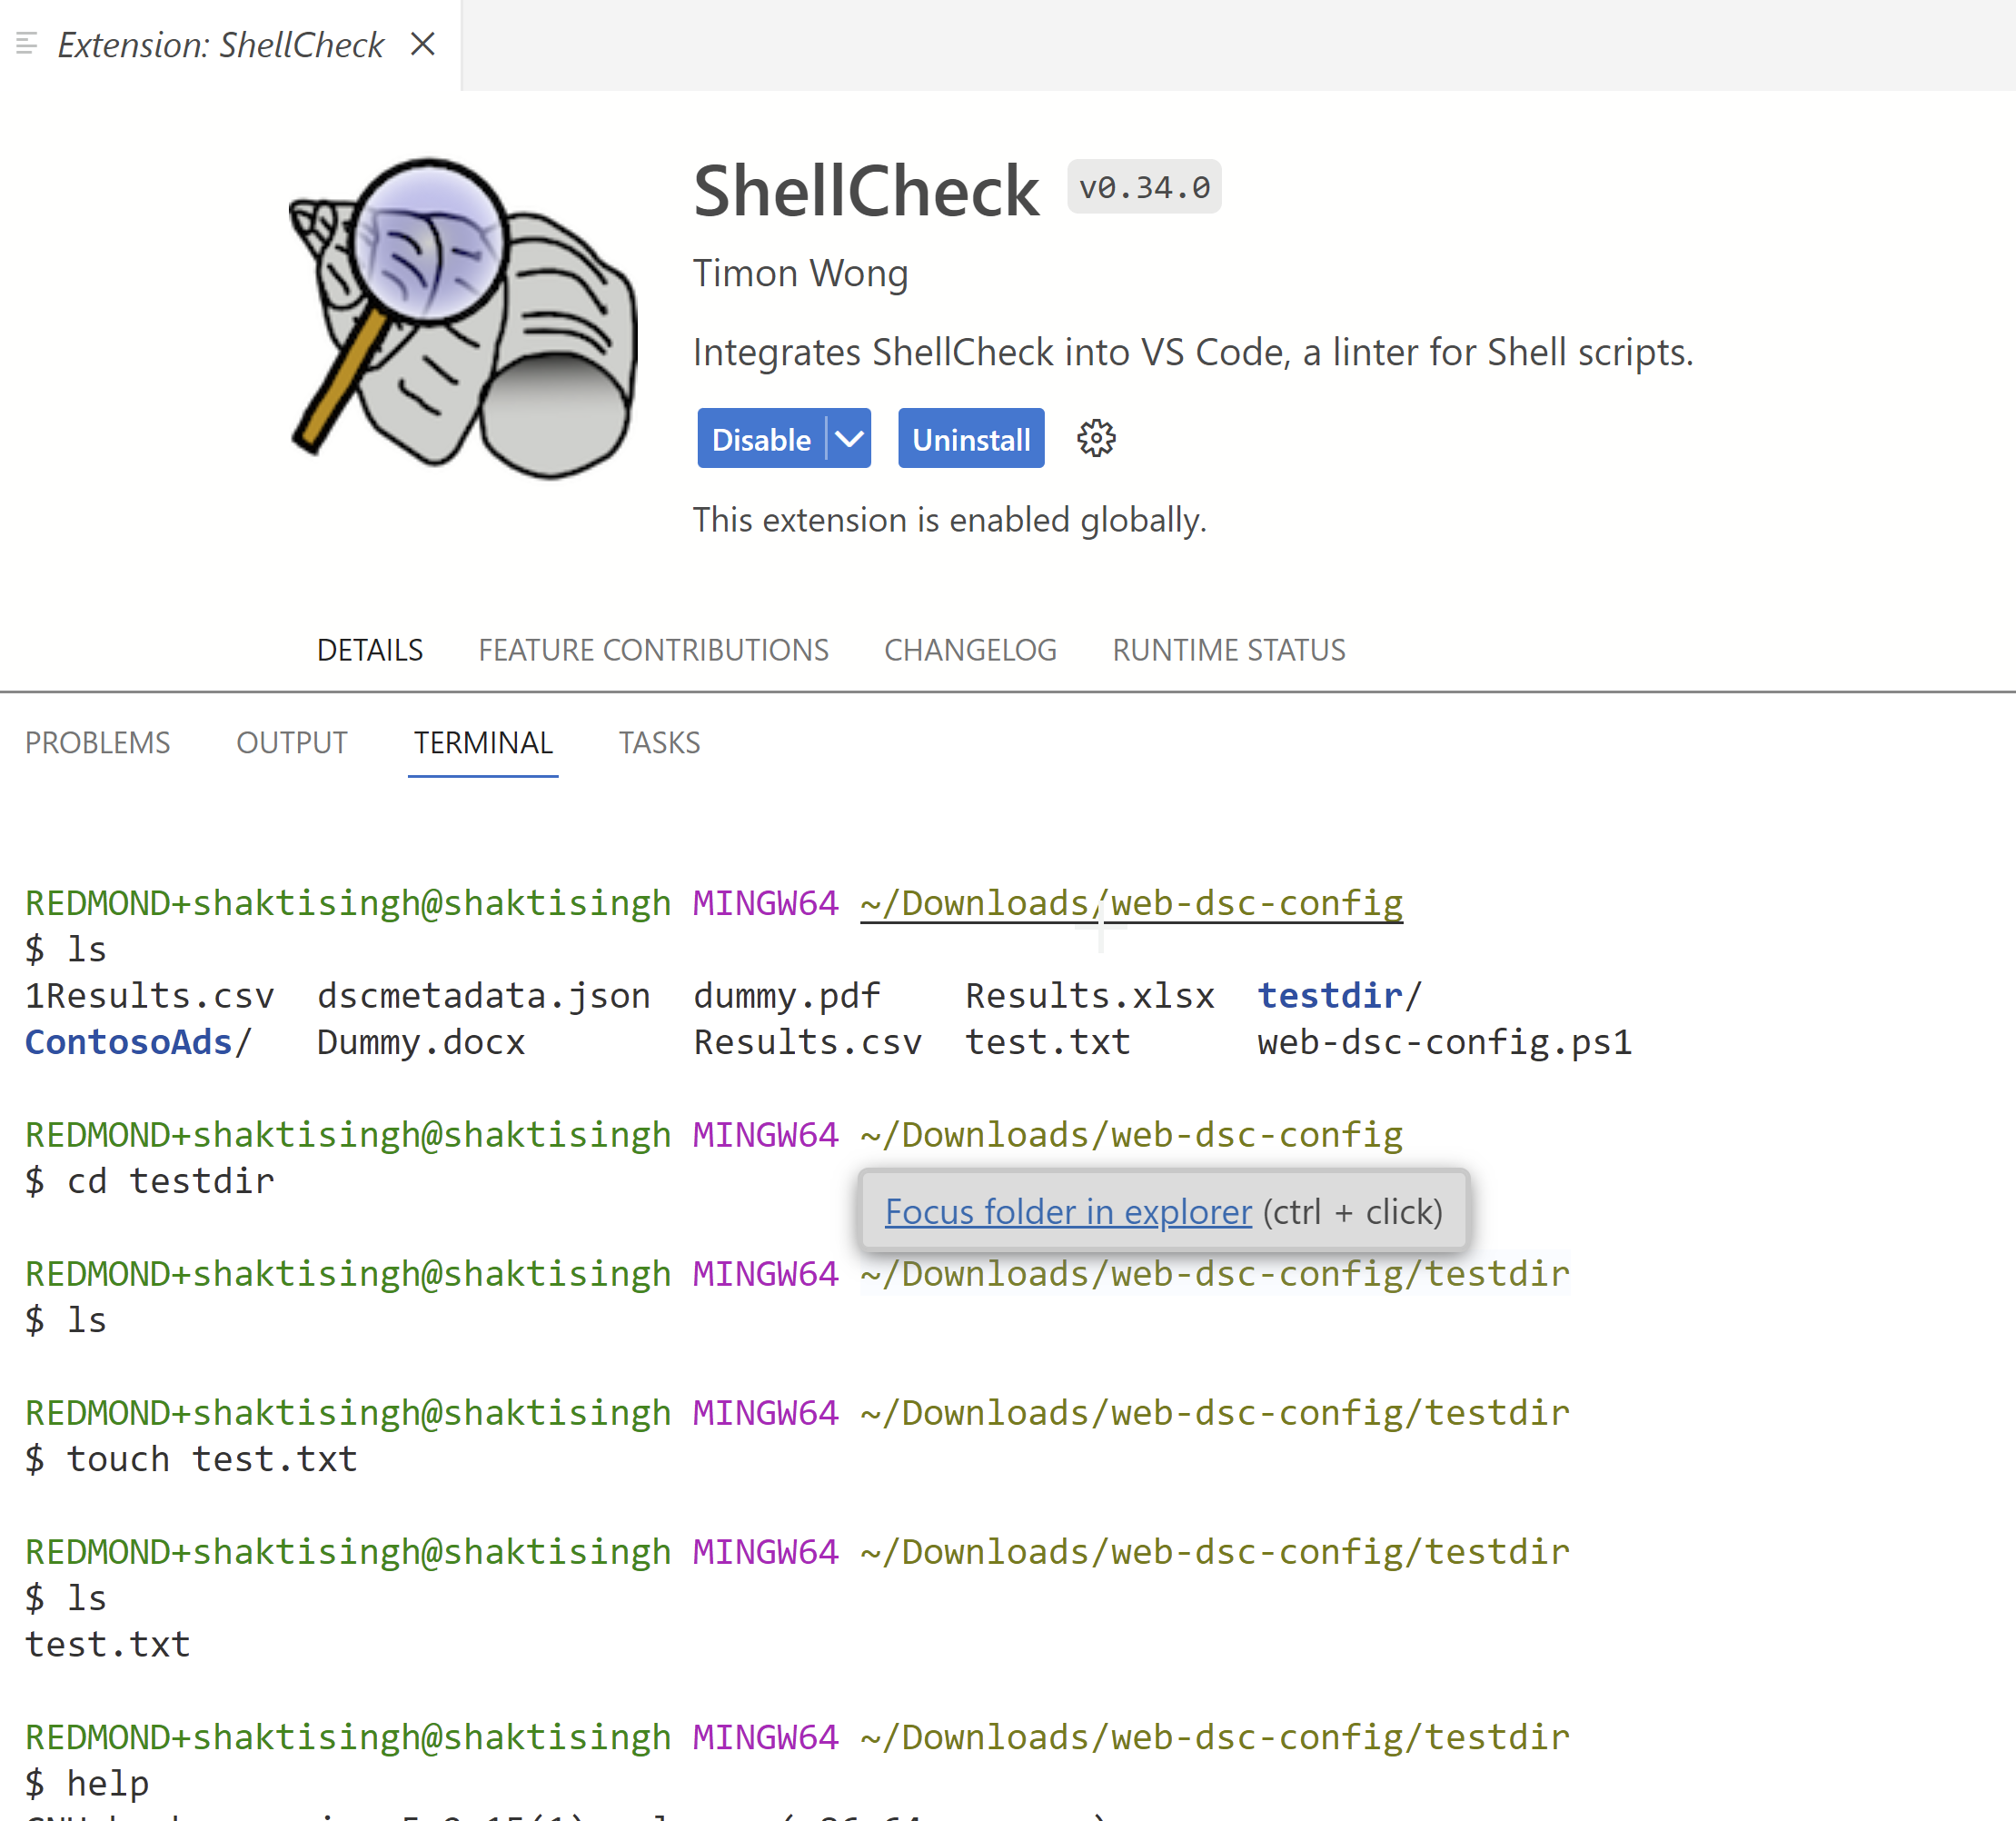Viewport: 2016px width, 1821px height.
Task: Switch to the RUNTIME STATUS tab
Action: (1229, 650)
